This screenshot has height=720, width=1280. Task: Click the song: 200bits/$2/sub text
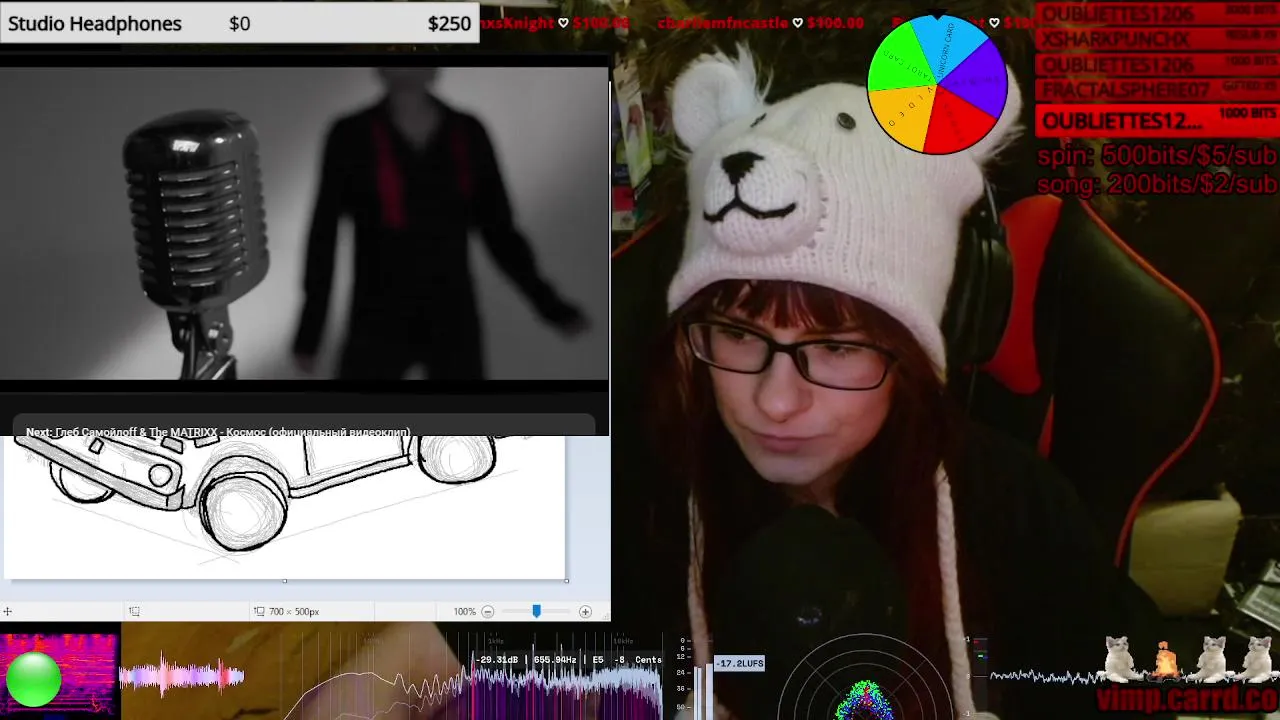tap(1157, 184)
